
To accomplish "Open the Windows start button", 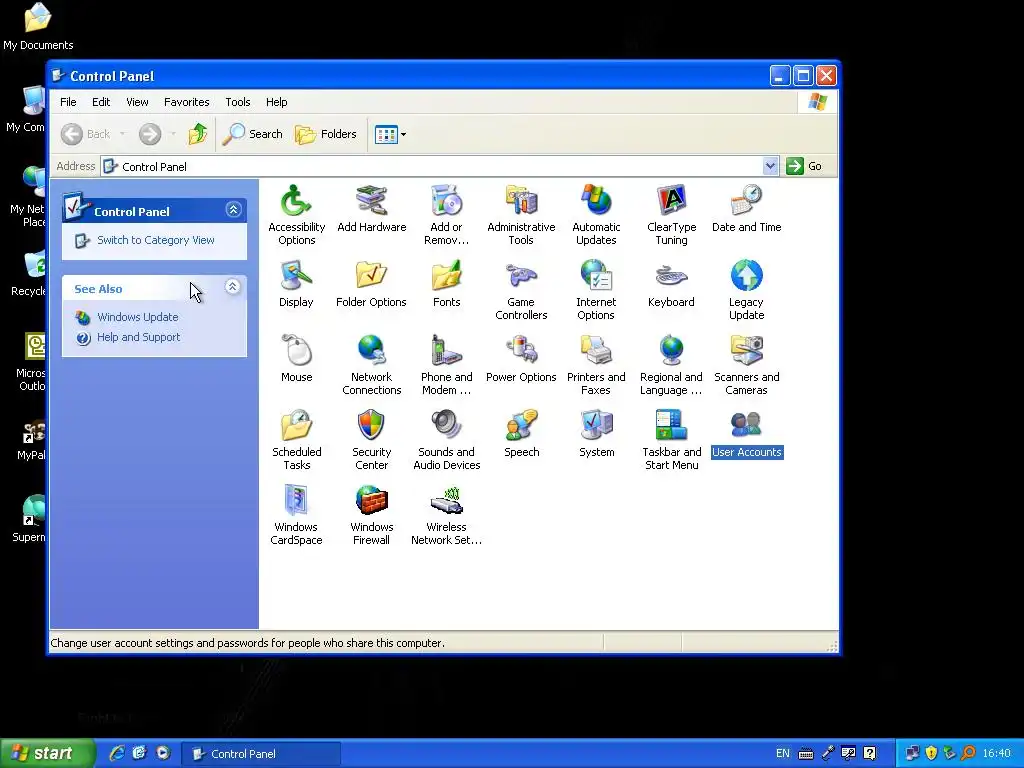I will tap(48, 753).
